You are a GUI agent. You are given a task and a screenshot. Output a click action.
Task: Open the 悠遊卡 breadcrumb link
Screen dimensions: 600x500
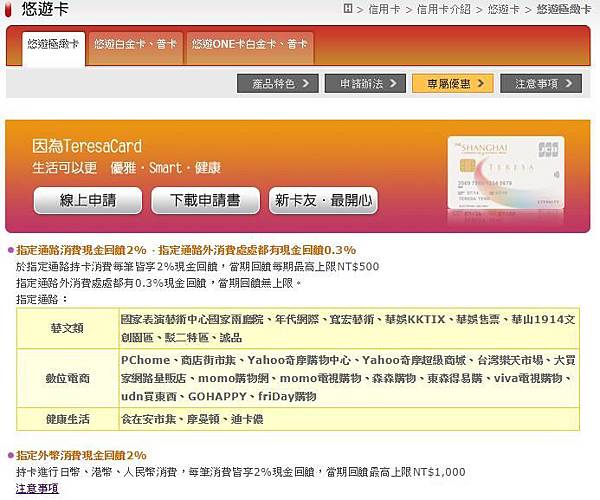tap(503, 9)
